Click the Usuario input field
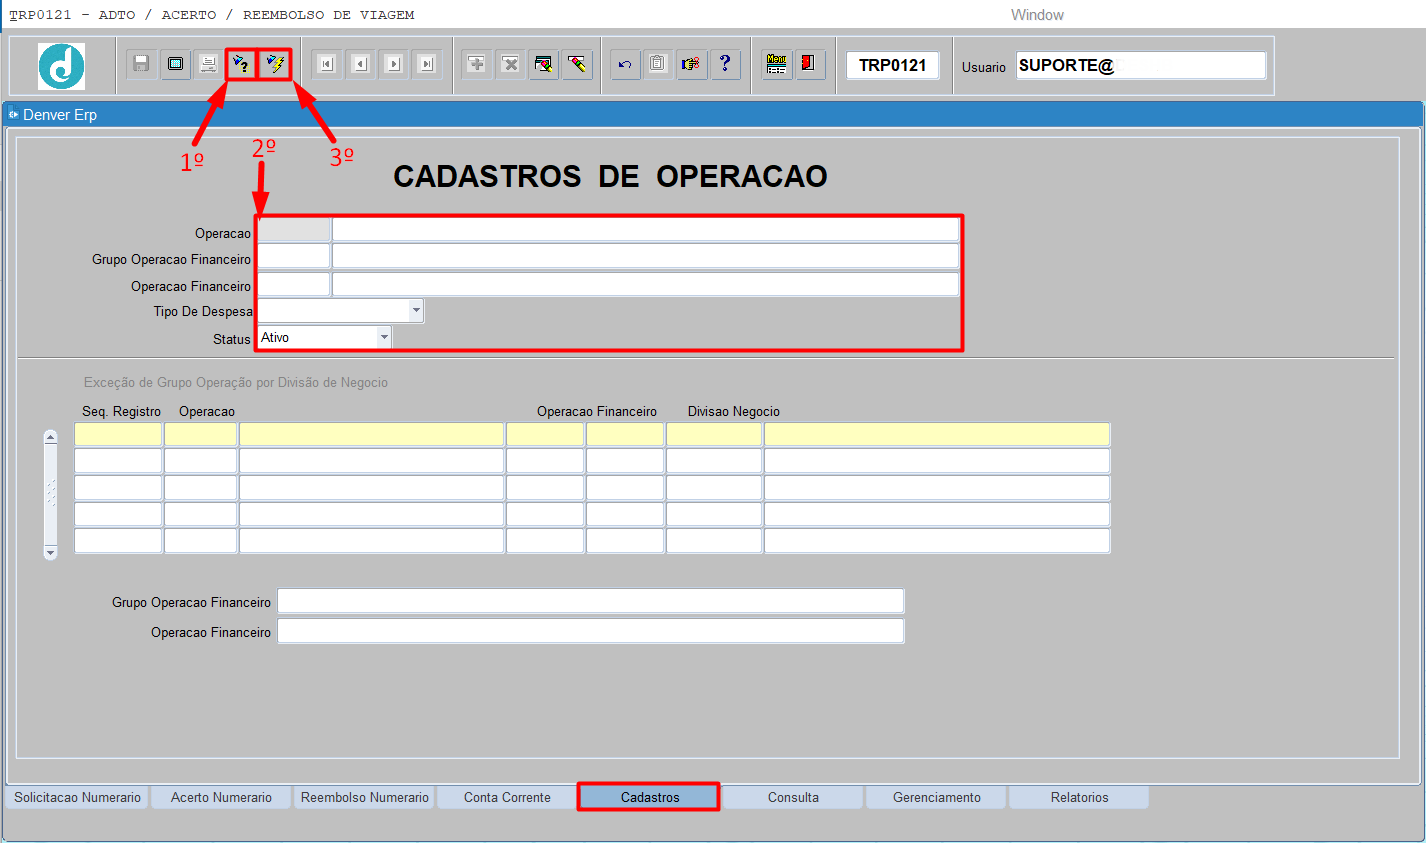The height and width of the screenshot is (843, 1426). (1140, 66)
